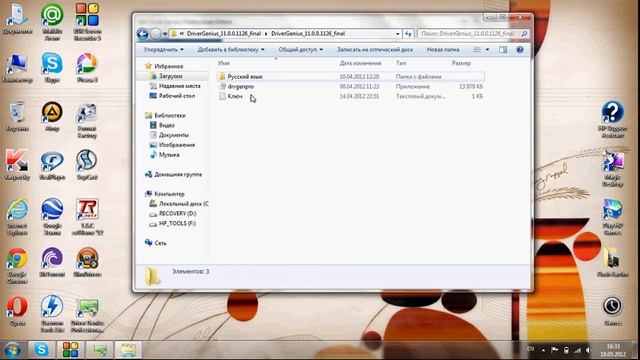This screenshot has height=360, width=640.
Task: Open the Документы library
Action: 173,135
